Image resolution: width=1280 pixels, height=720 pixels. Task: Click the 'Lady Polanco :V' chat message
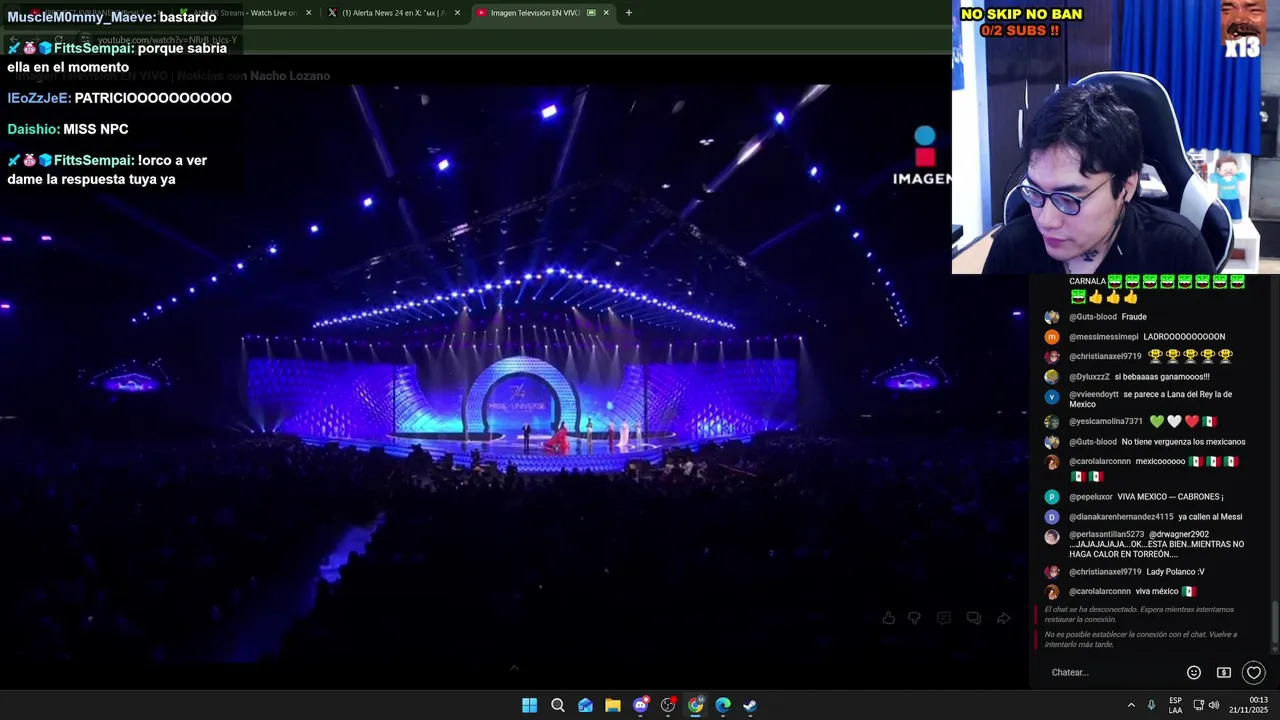[x=1175, y=572]
